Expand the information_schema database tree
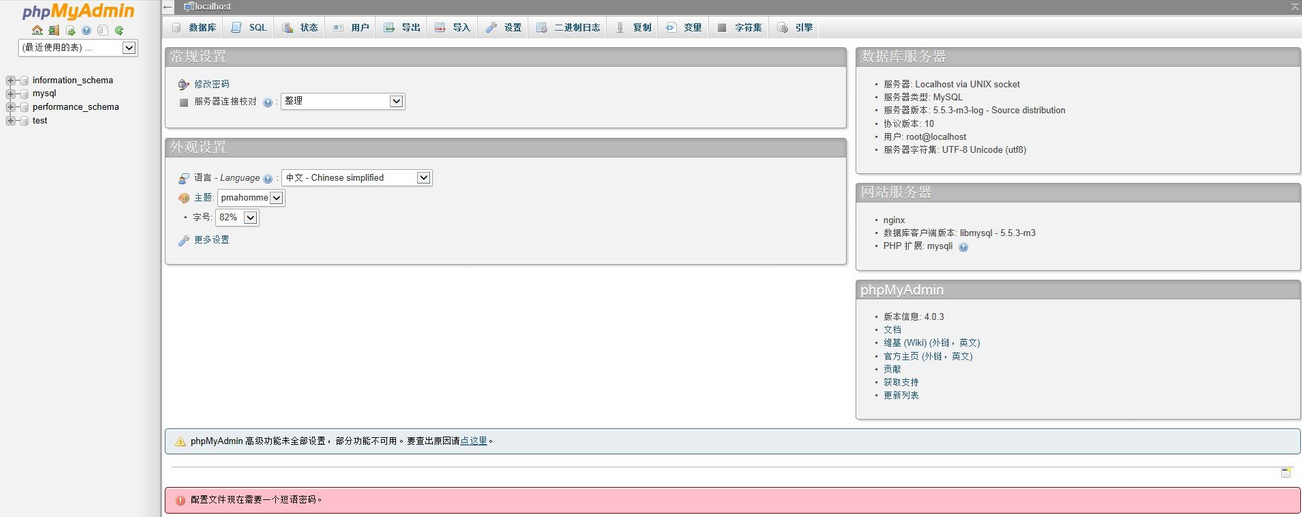This screenshot has width=1302, height=517. (x=10, y=80)
